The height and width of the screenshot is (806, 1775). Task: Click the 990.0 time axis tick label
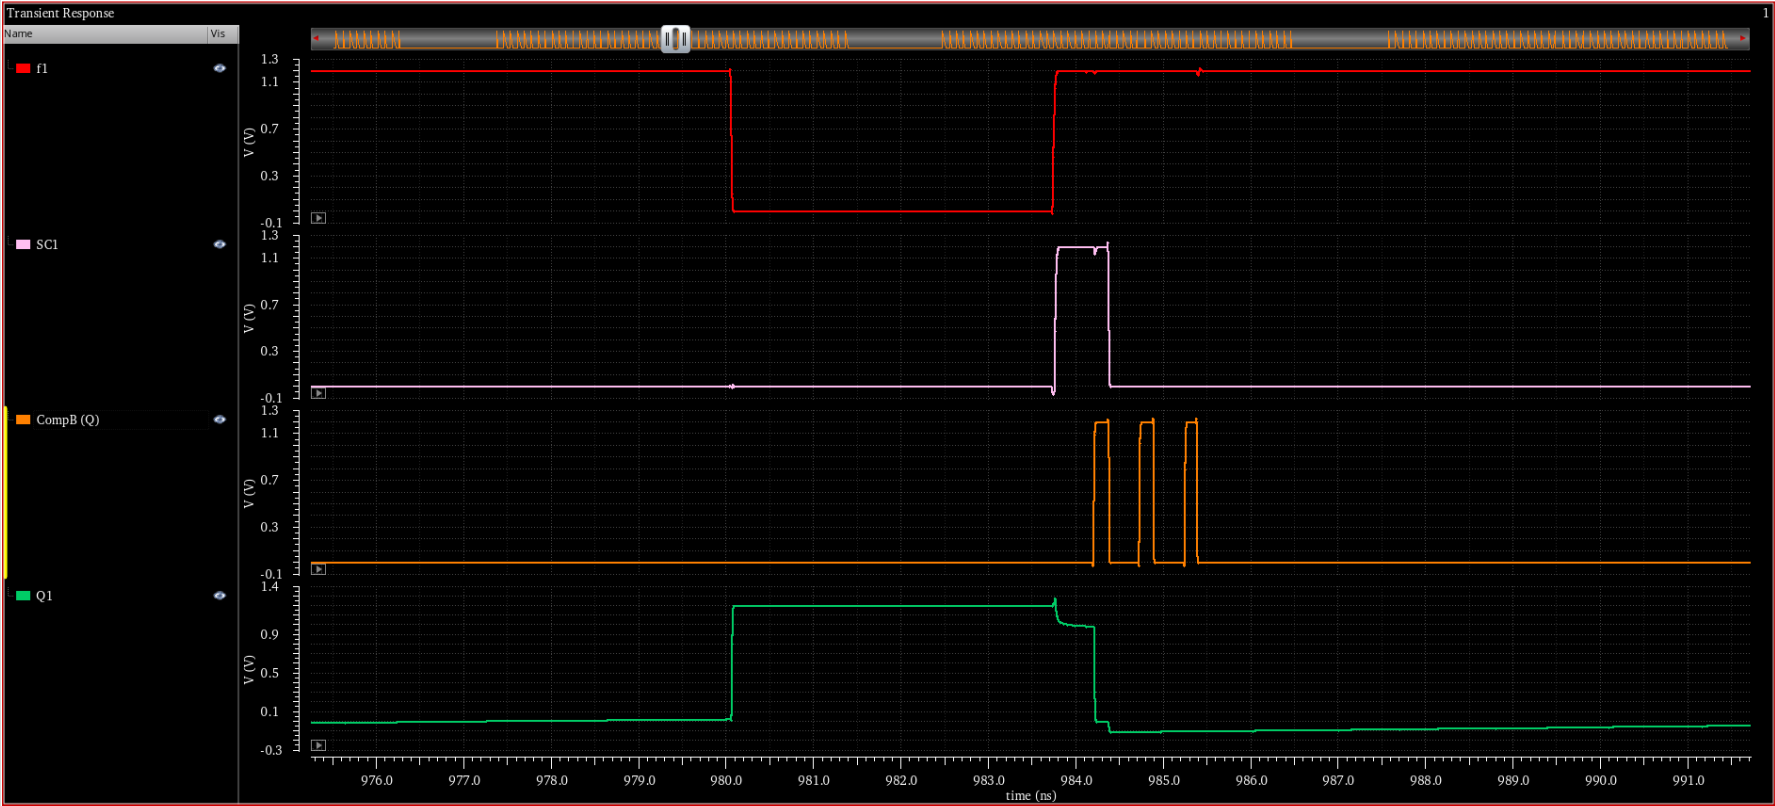(x=1600, y=780)
